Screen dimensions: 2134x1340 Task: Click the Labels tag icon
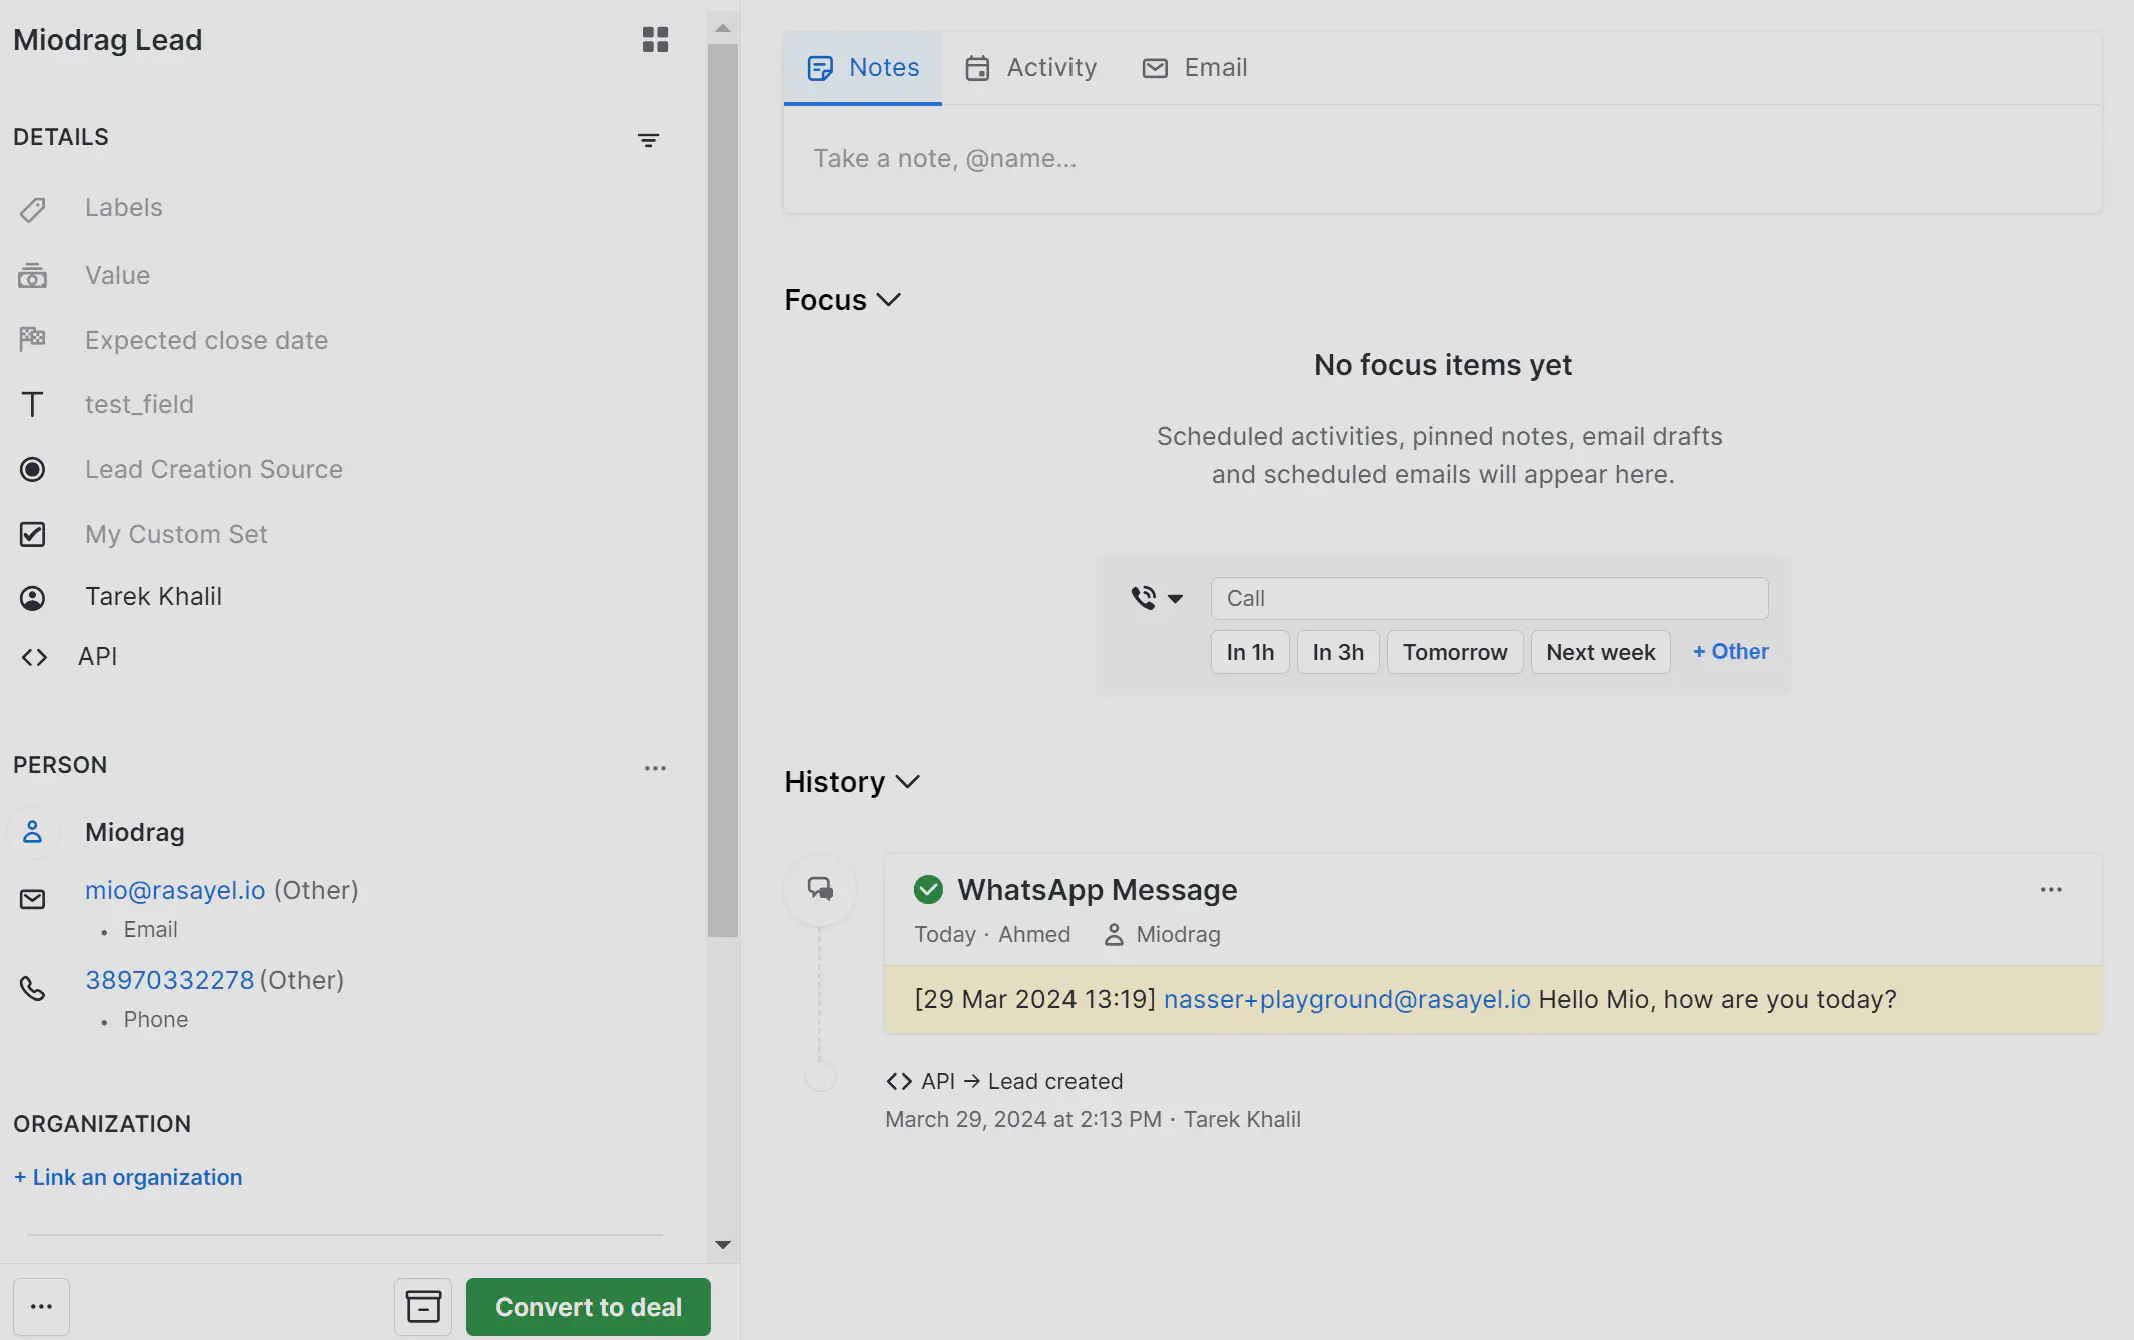pyautogui.click(x=32, y=209)
